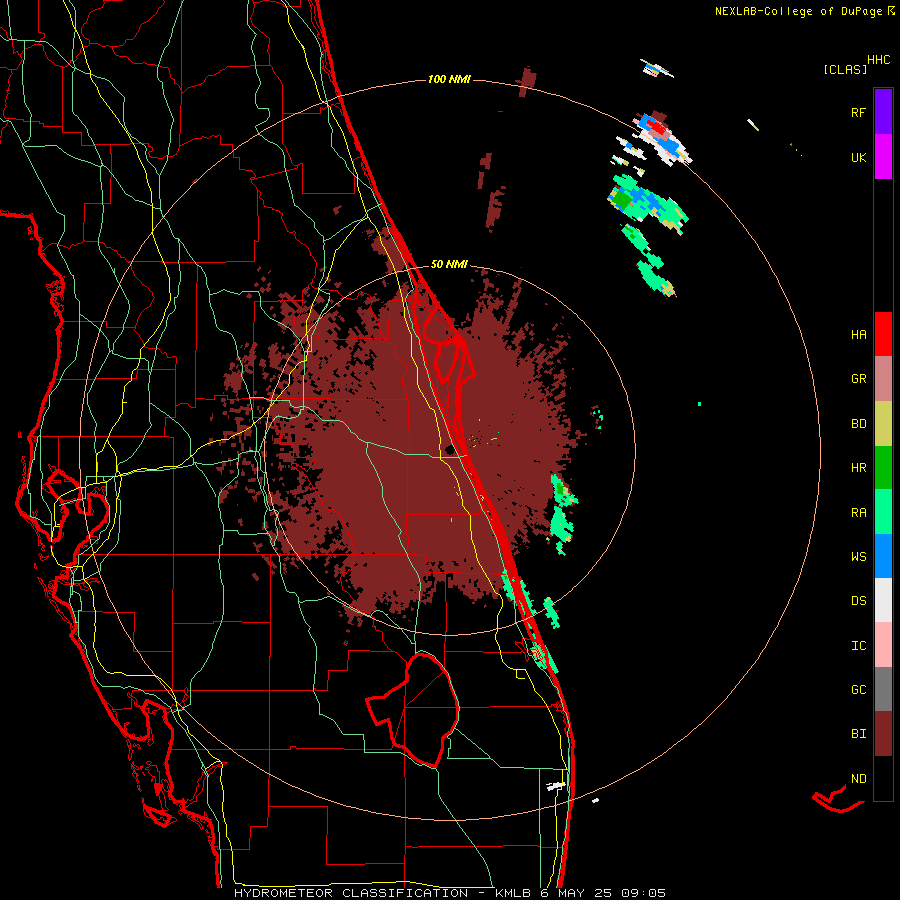Click the RA legend label
This screenshot has height=900, width=900.
(x=858, y=513)
